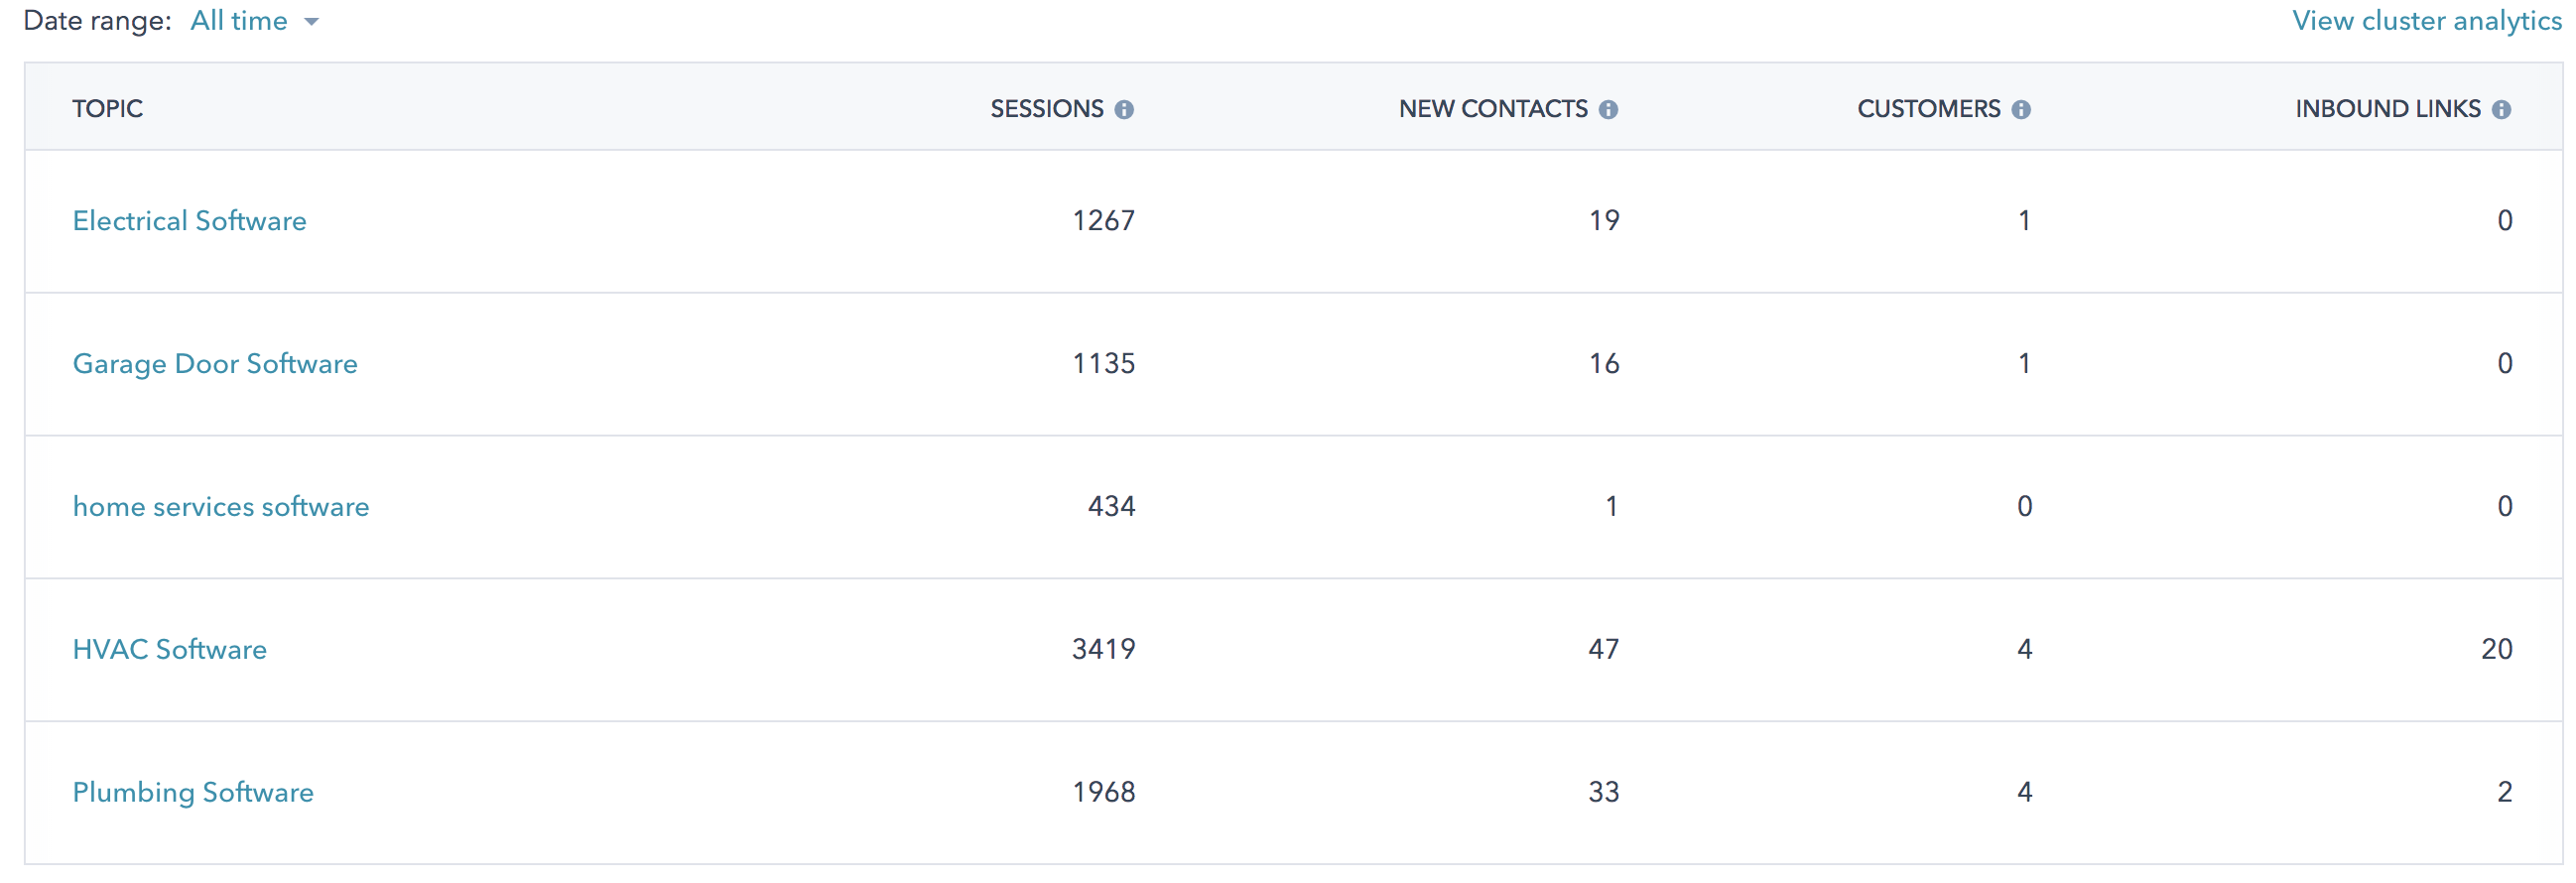
Task: Click the Sessions column header
Action: coord(1046,109)
